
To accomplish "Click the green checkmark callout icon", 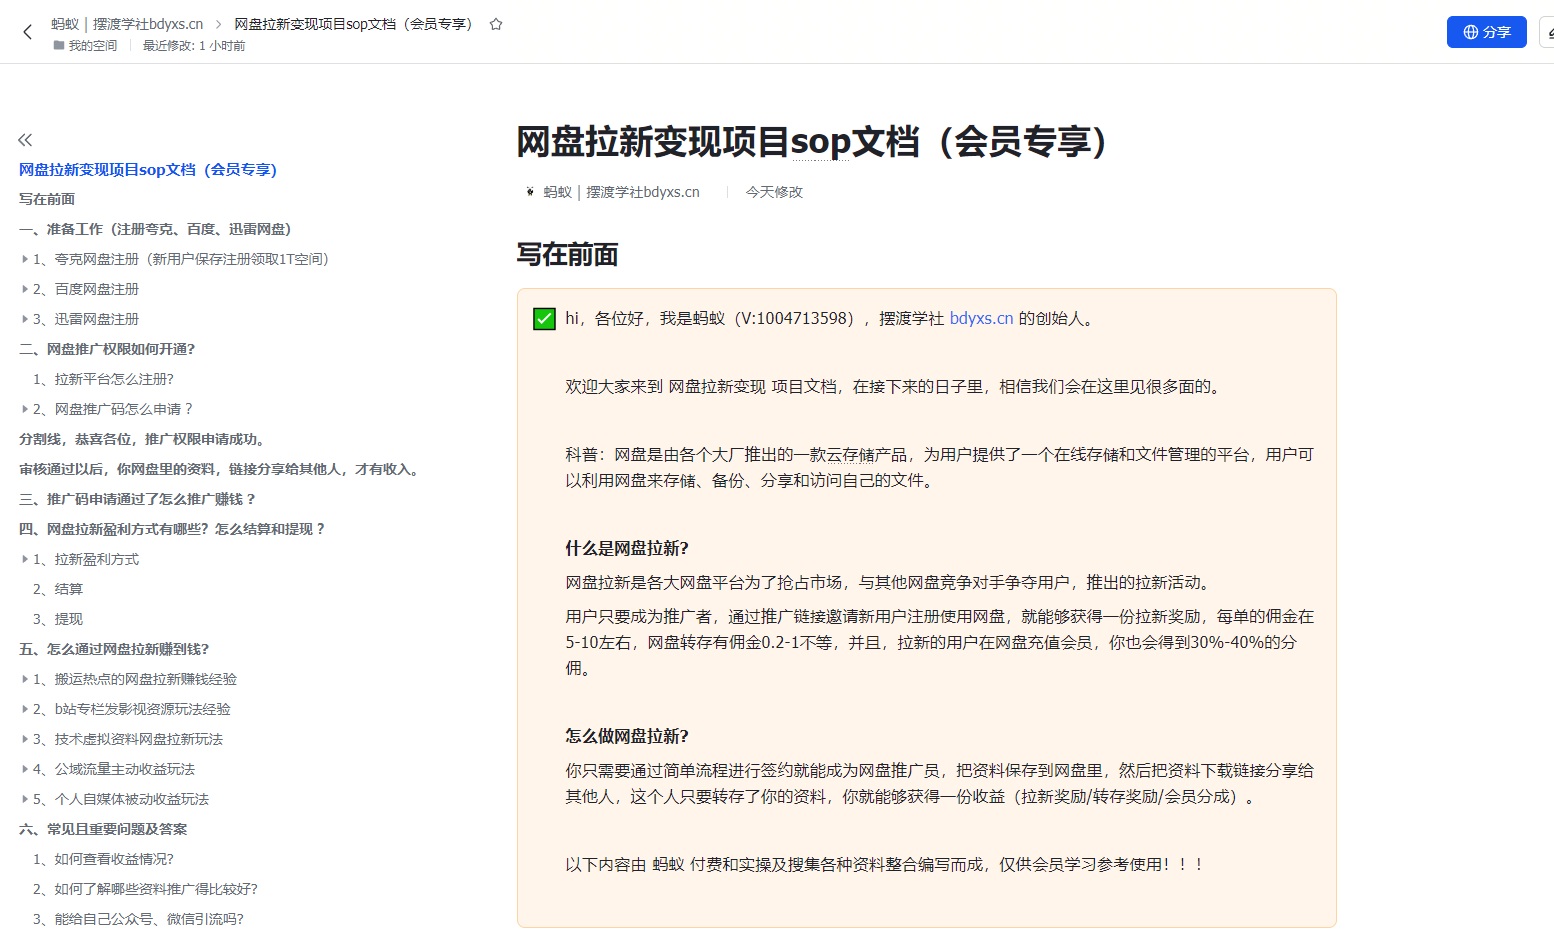I will pos(544,319).
